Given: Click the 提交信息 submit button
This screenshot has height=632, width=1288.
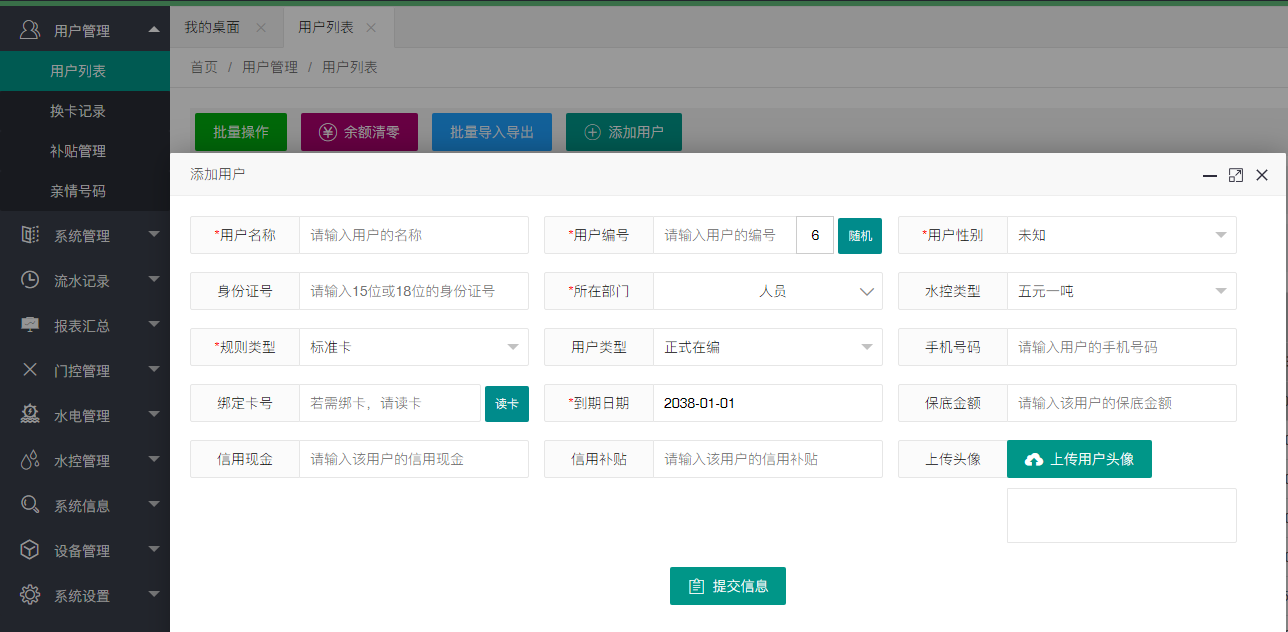Looking at the screenshot, I should [727, 586].
